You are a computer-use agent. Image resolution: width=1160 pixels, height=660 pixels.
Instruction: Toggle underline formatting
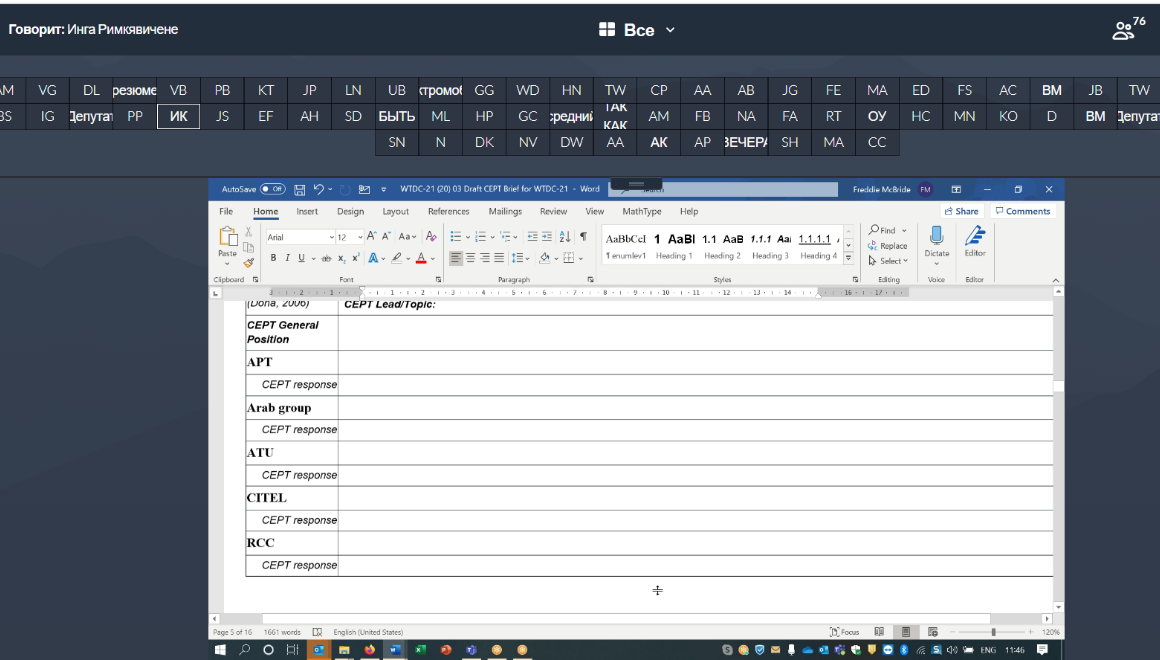tap(301, 258)
